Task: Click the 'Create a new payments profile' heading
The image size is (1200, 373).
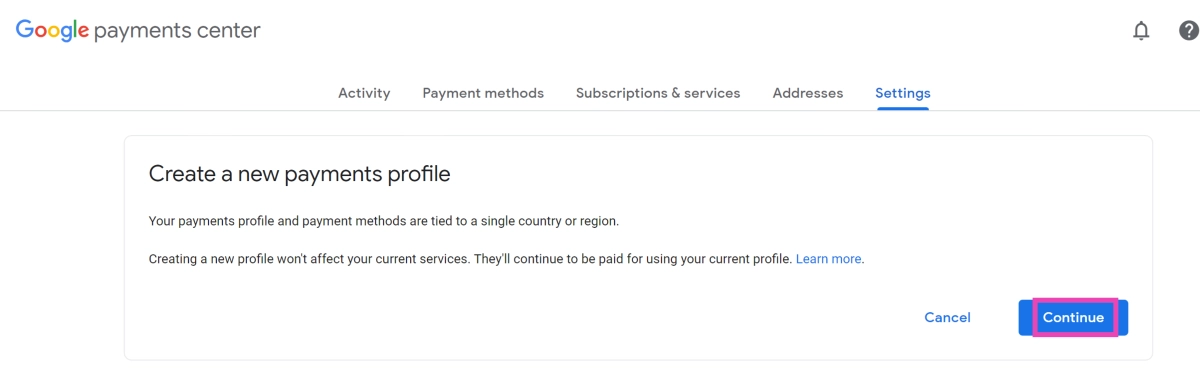Action: 300,174
